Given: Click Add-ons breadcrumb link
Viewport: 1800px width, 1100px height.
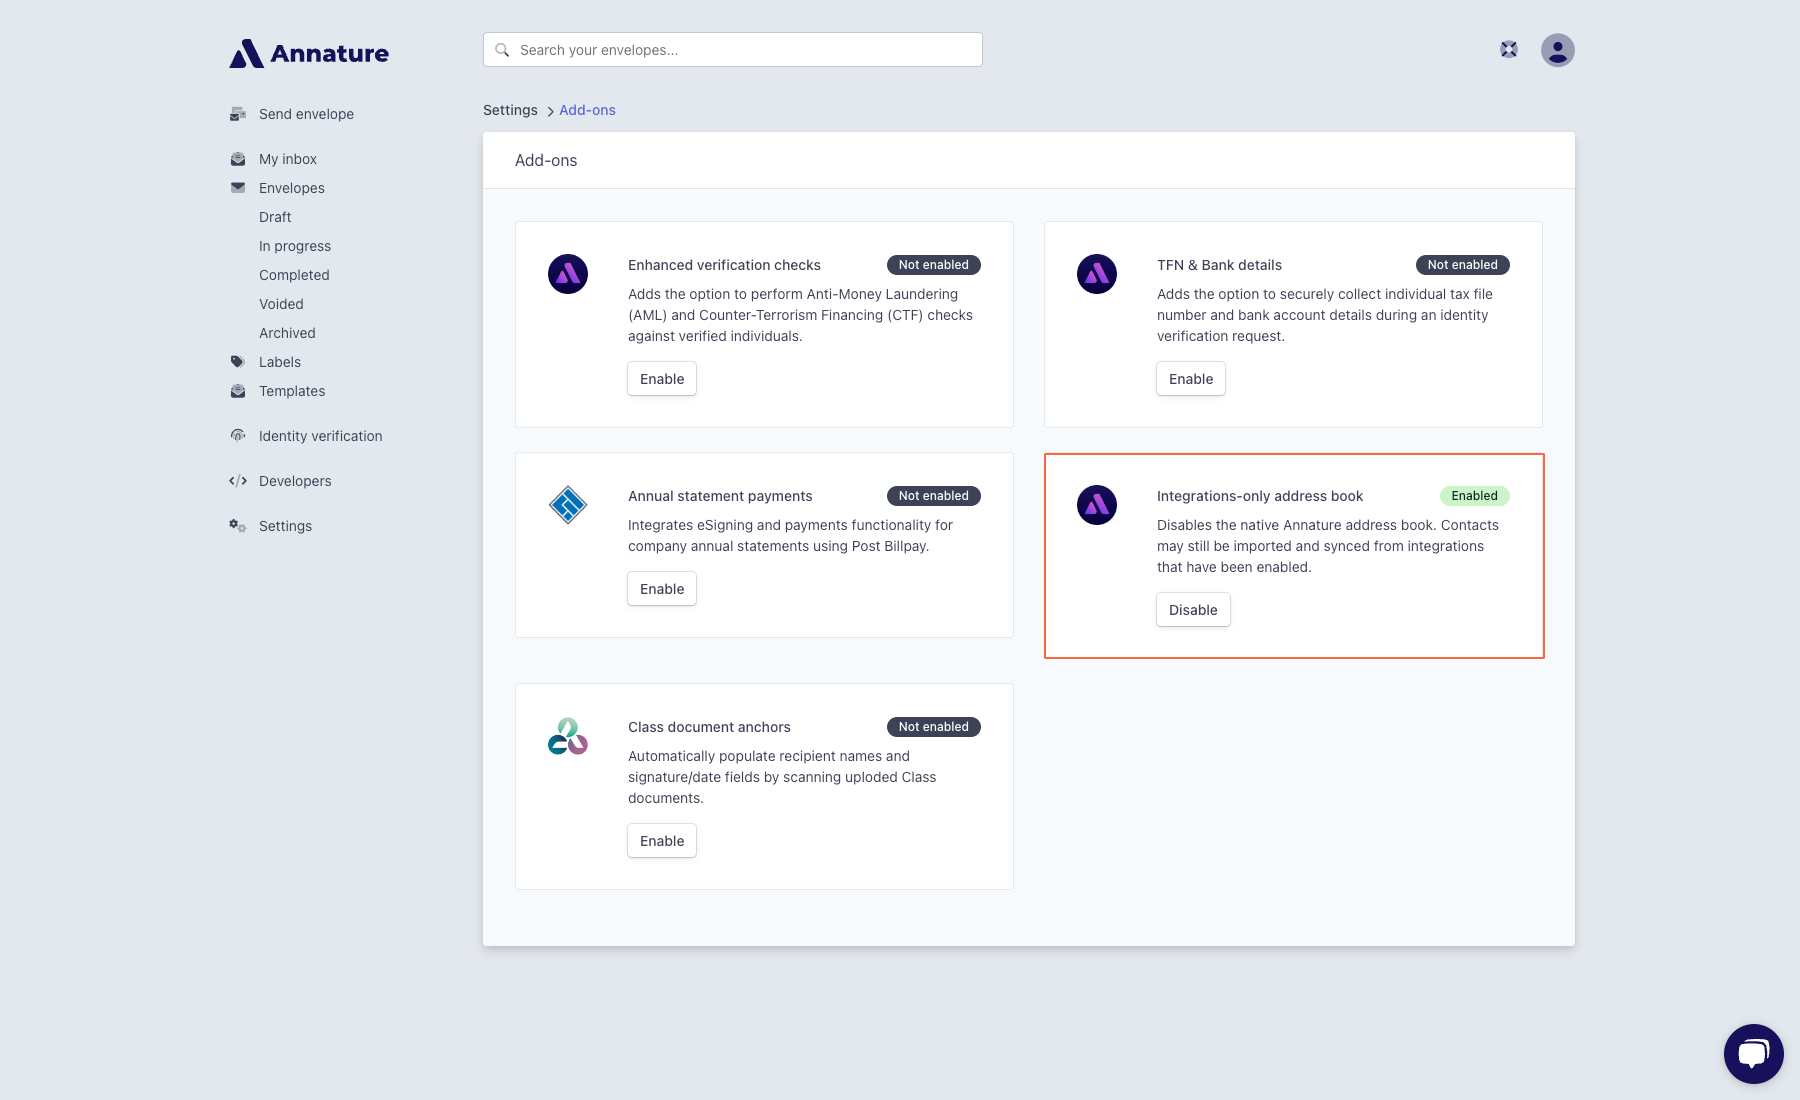Looking at the screenshot, I should pos(587,110).
